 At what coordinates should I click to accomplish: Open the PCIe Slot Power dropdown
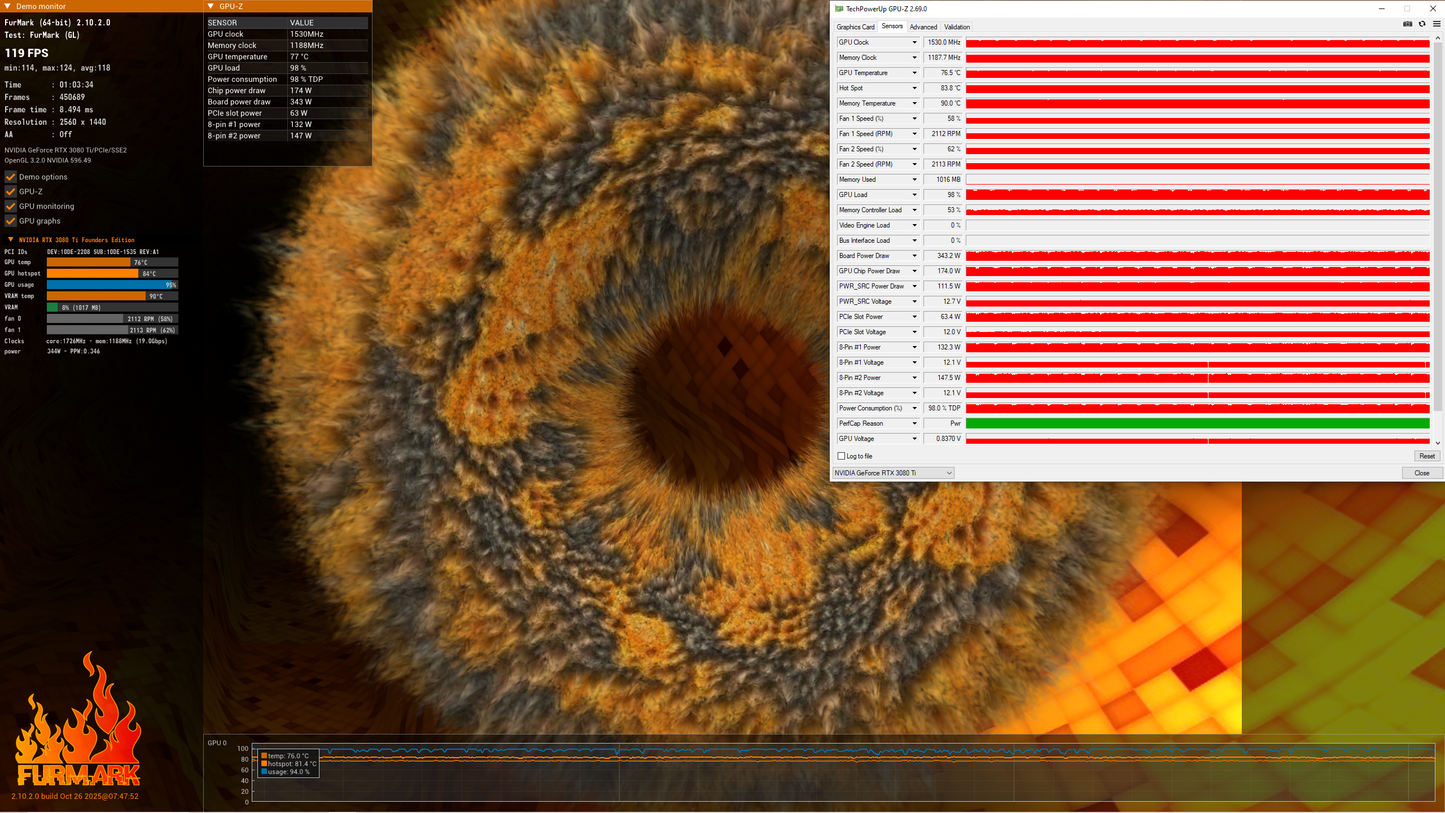[x=914, y=317]
